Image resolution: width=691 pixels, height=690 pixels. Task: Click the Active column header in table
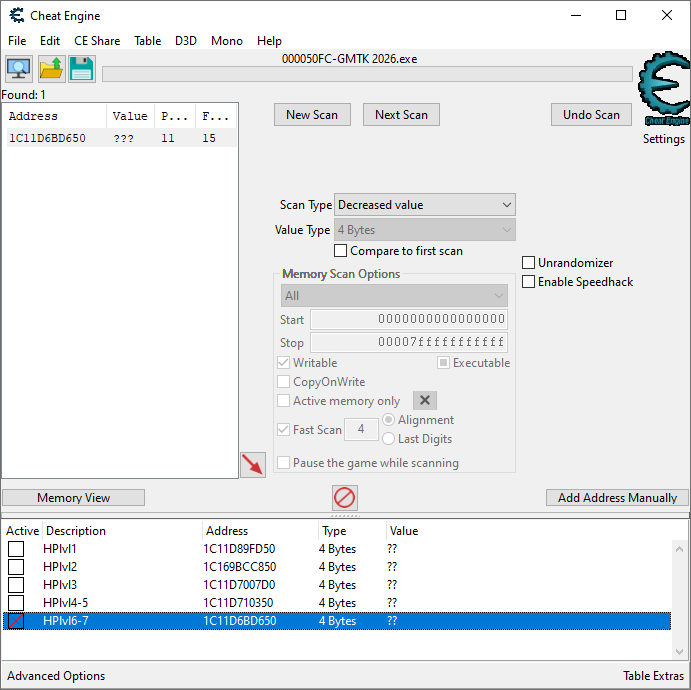click(x=22, y=530)
